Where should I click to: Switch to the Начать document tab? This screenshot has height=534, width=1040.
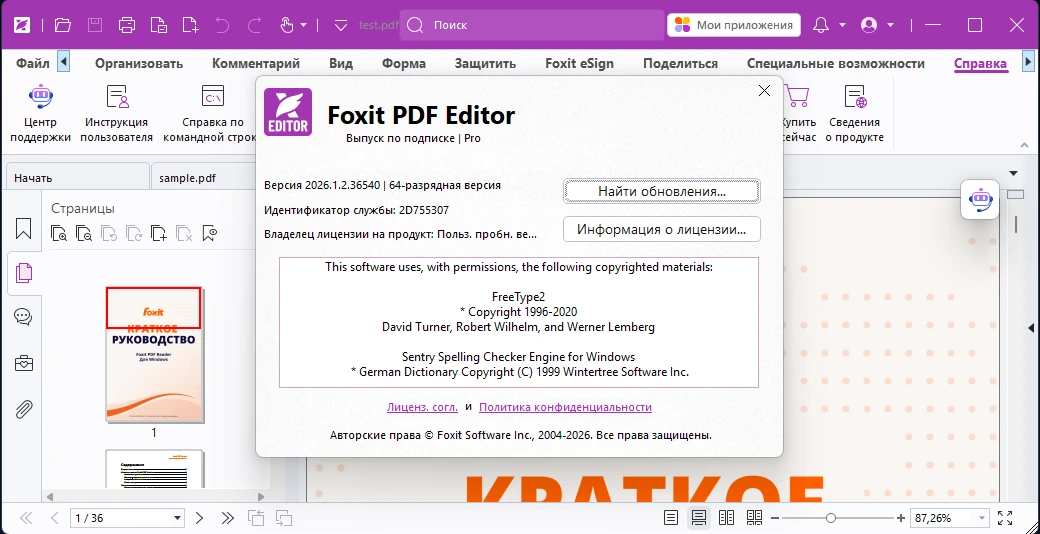[x=77, y=178]
